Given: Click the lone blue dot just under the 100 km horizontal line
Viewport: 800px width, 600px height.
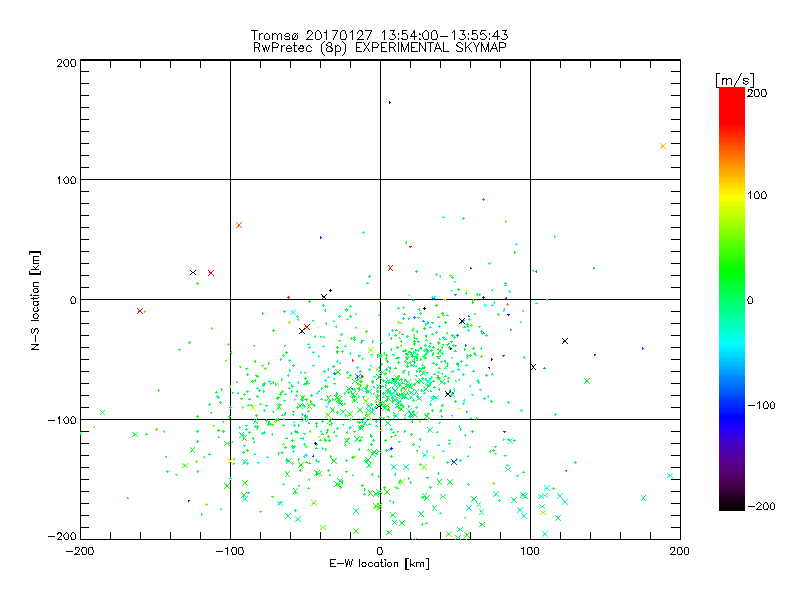Looking at the screenshot, I should tap(483, 199).
